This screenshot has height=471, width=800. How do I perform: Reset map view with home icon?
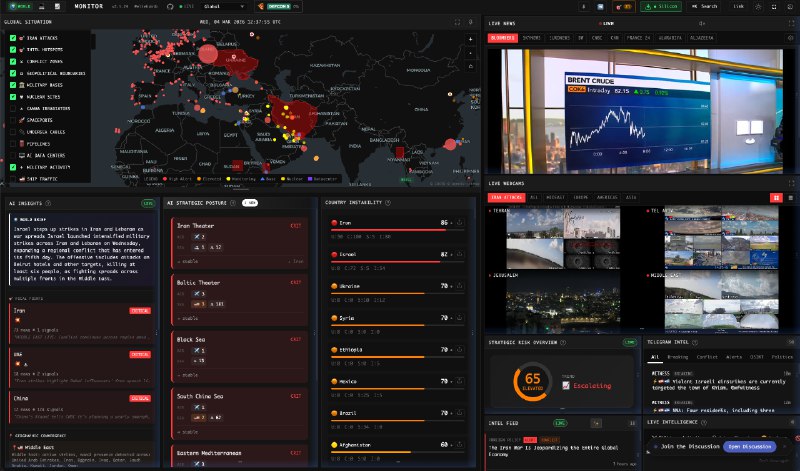click(470, 66)
